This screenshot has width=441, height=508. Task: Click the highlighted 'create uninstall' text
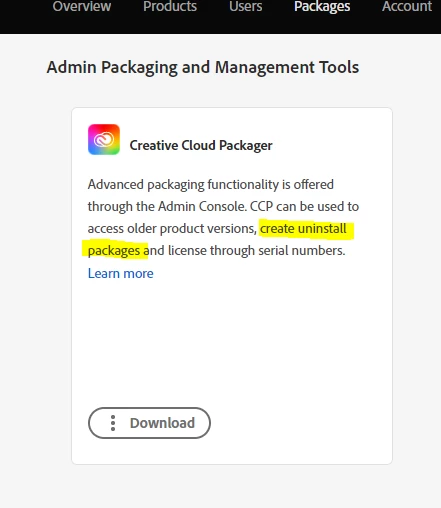click(x=303, y=229)
